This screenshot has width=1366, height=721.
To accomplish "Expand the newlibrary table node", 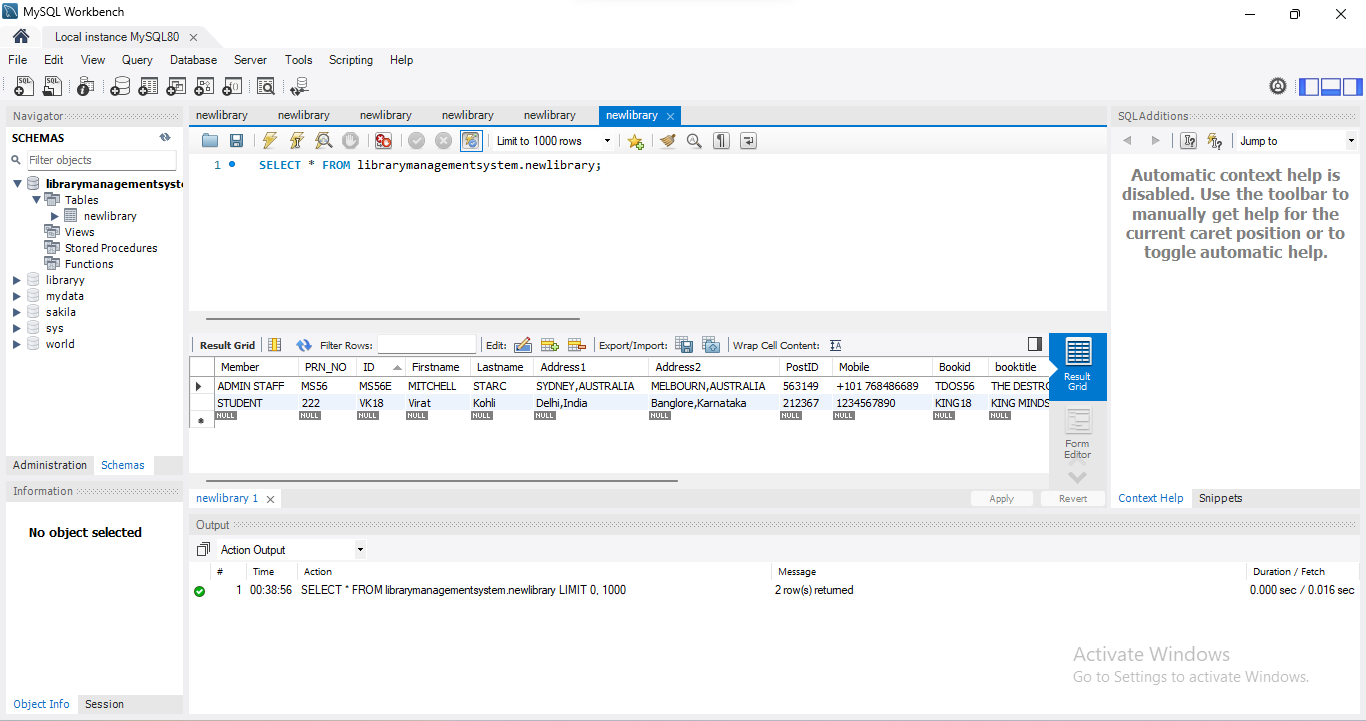I will tap(55, 216).
